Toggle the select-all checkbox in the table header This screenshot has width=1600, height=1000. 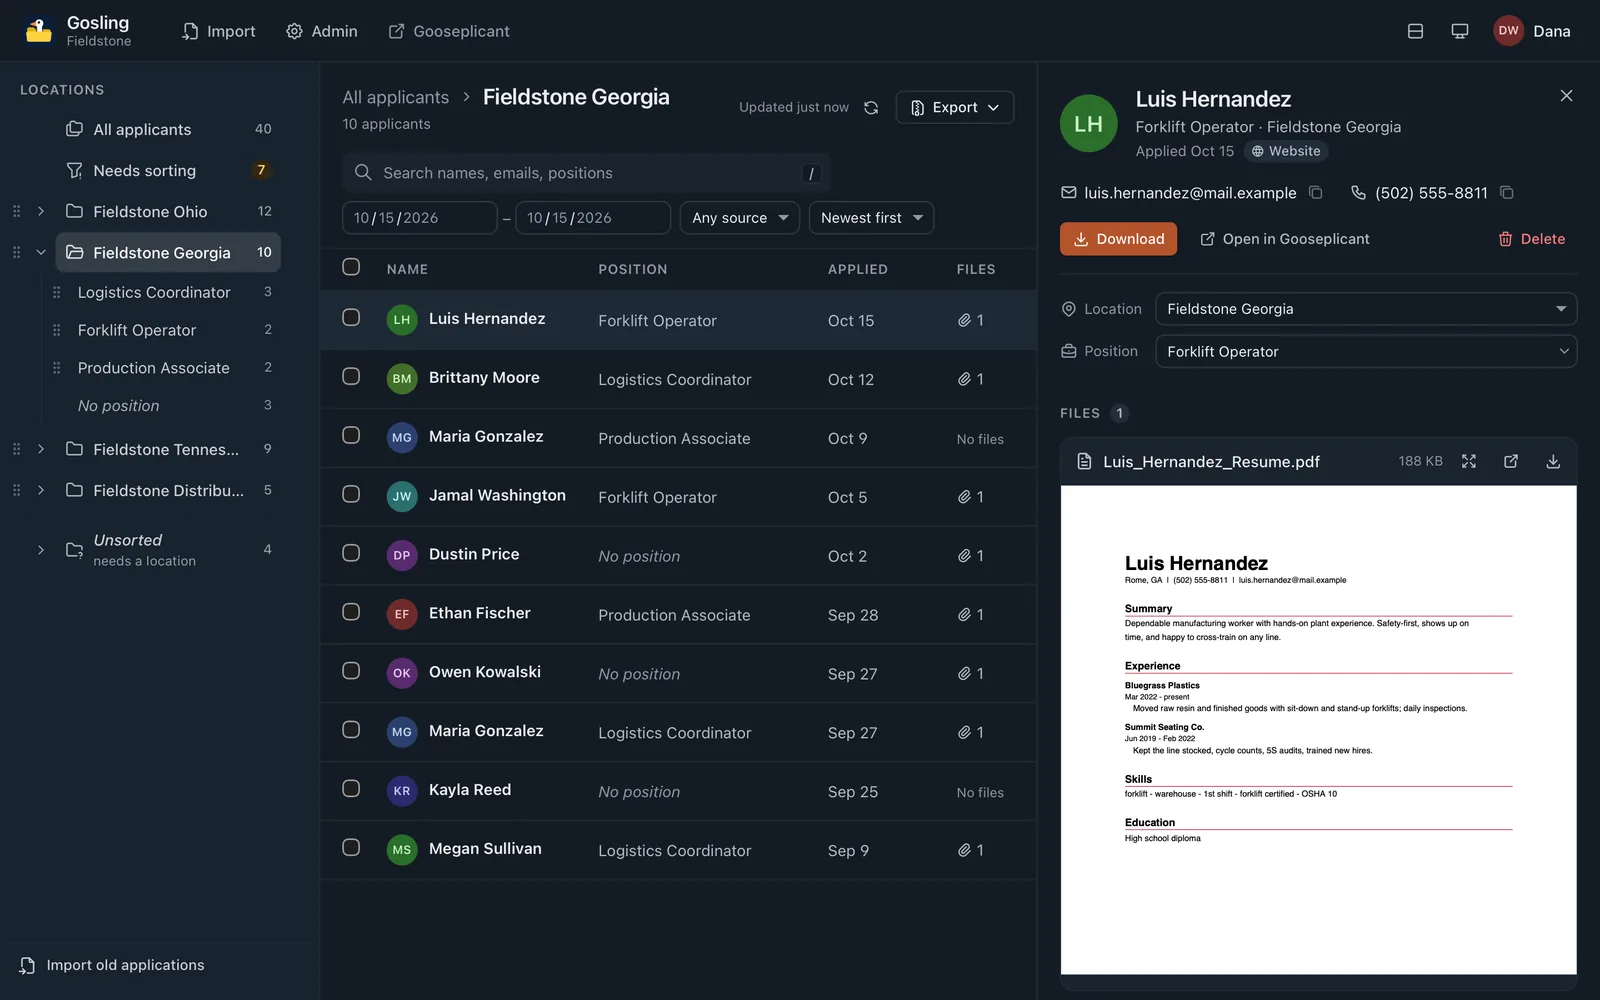(351, 267)
